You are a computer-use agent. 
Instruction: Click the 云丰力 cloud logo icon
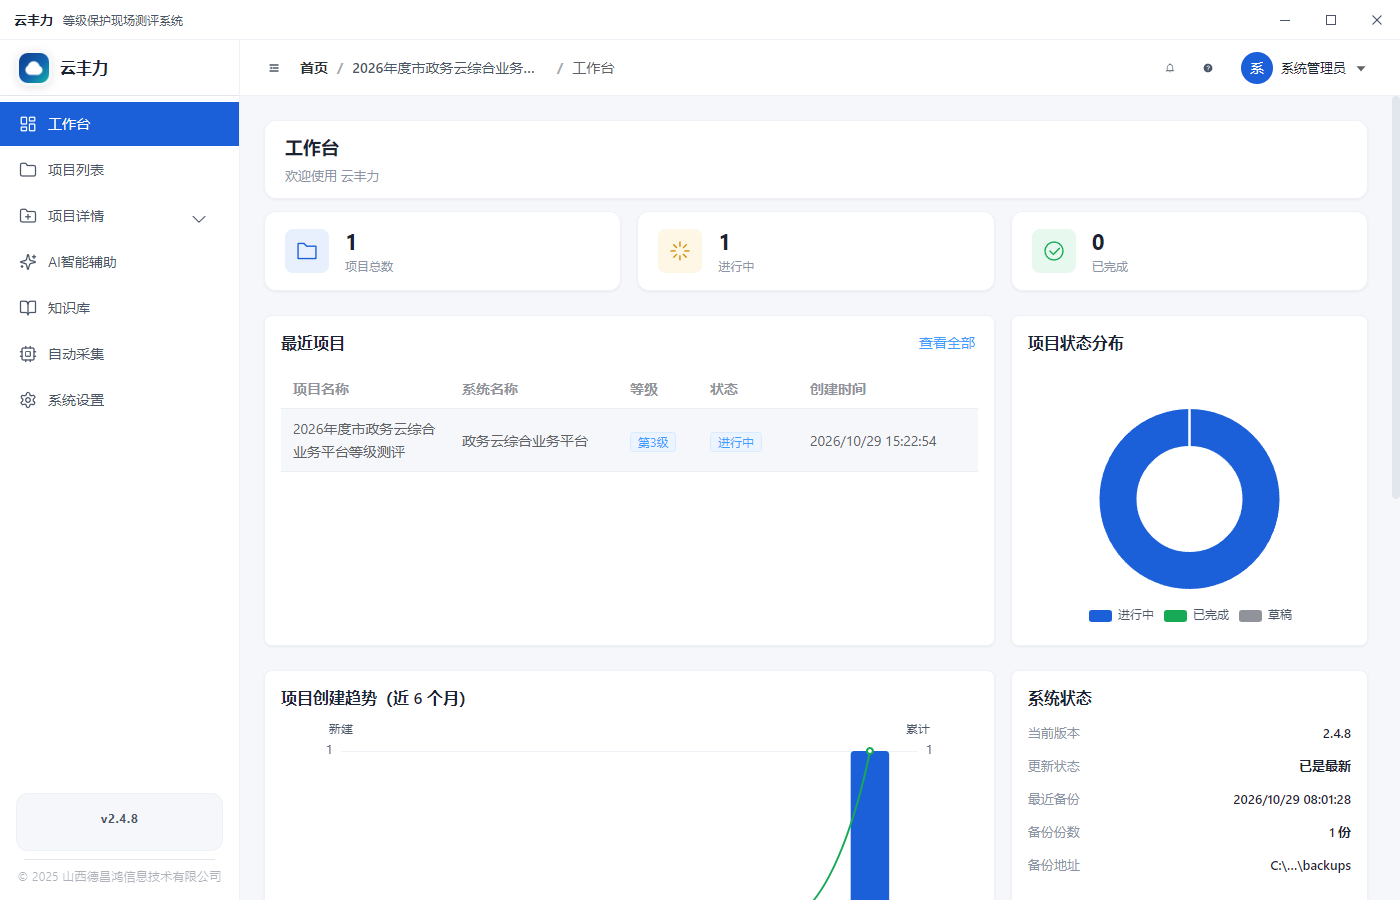(34, 68)
